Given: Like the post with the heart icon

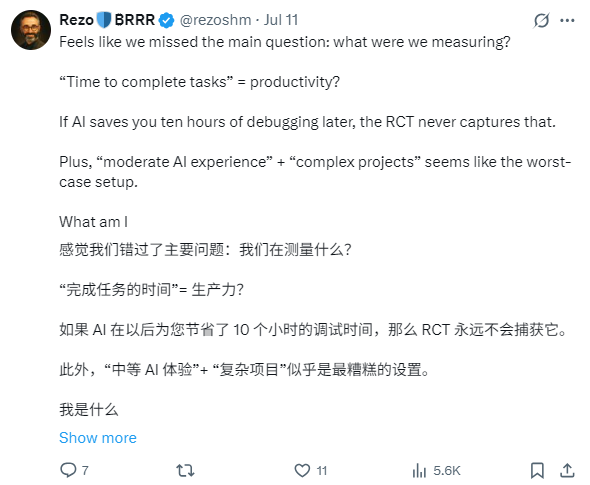Looking at the screenshot, I should 302,470.
